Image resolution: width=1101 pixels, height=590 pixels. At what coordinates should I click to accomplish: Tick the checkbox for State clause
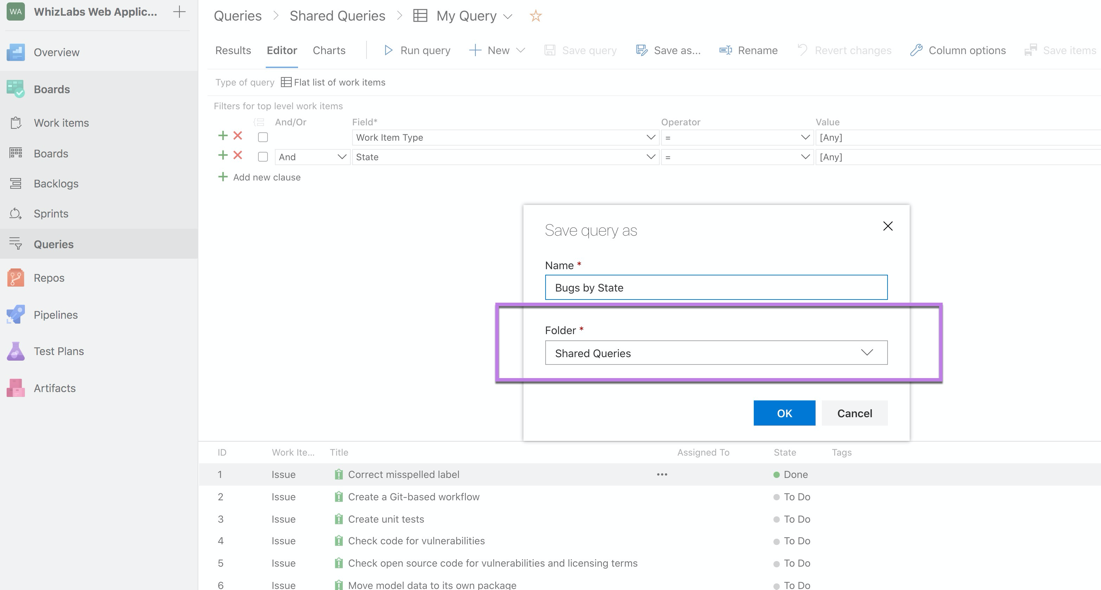[x=263, y=157]
